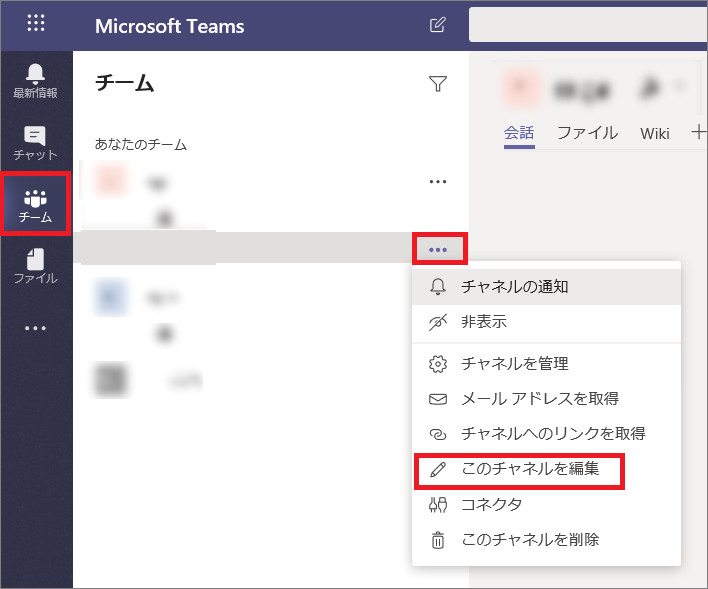Click the あなたのチーム heading
The image size is (708, 589).
tap(140, 145)
